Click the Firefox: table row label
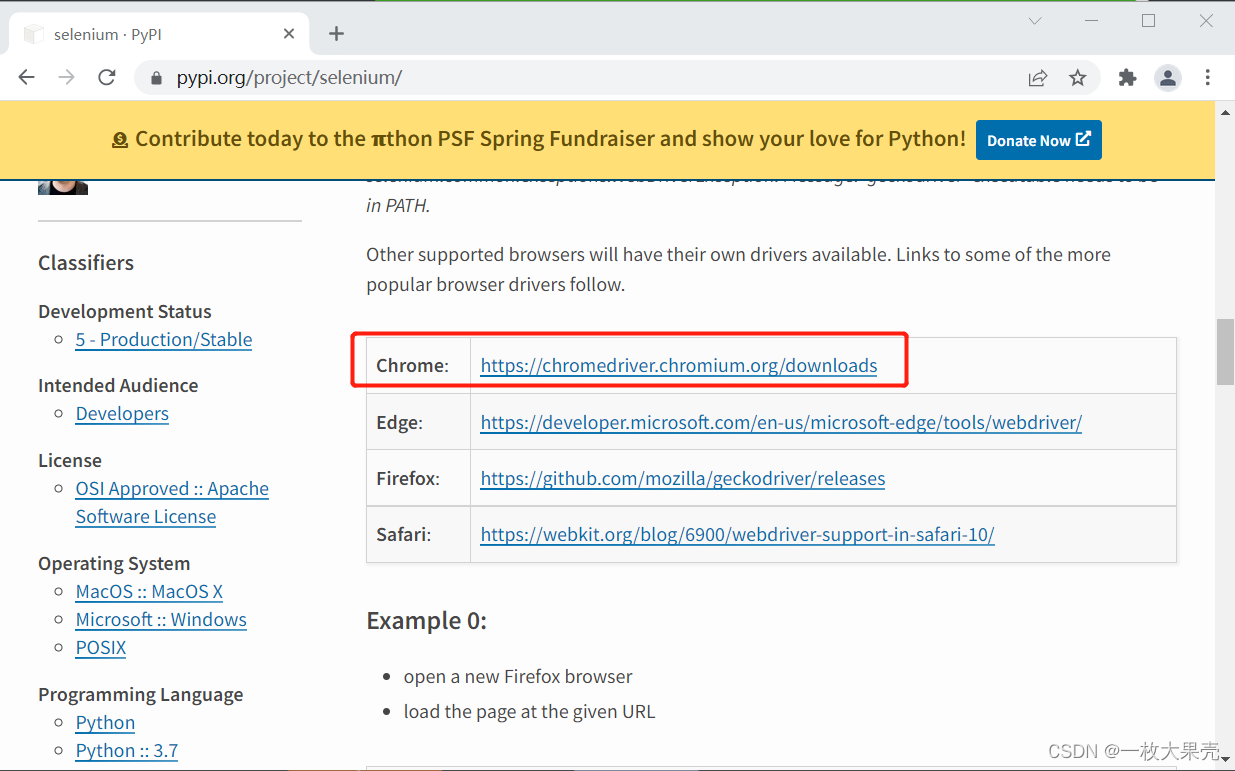The height and width of the screenshot is (771, 1235). click(x=408, y=479)
